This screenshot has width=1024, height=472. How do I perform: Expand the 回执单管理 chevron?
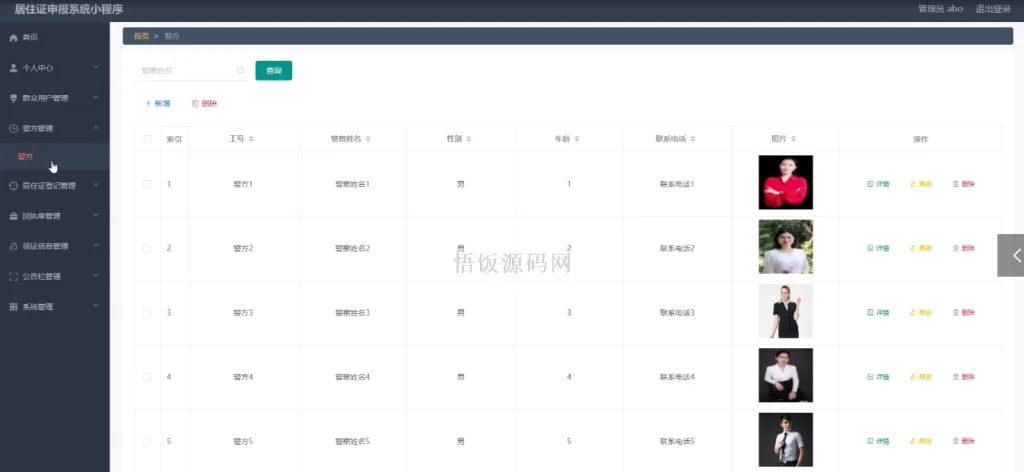pyautogui.click(x=95, y=215)
